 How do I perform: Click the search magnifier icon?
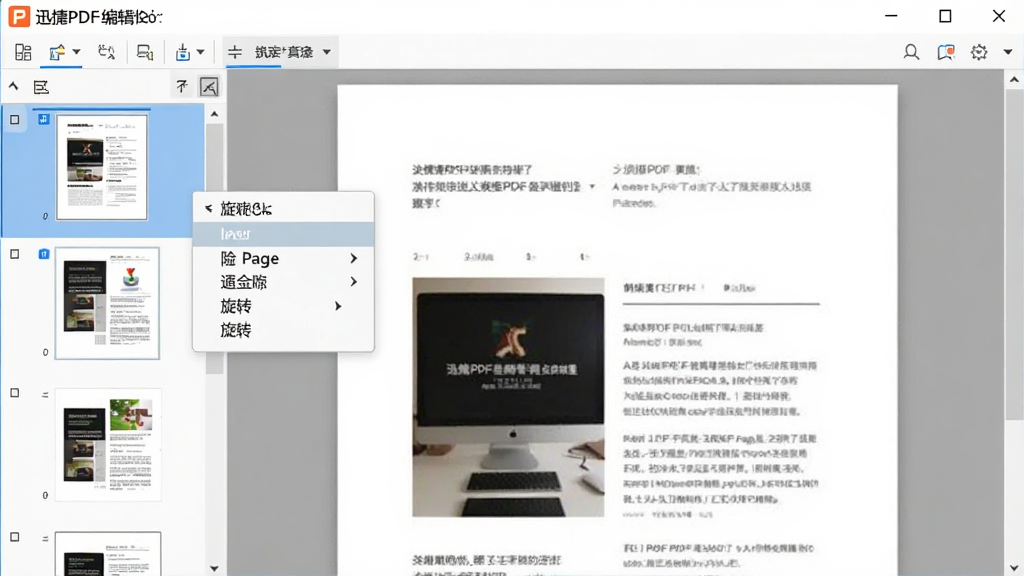tap(911, 52)
